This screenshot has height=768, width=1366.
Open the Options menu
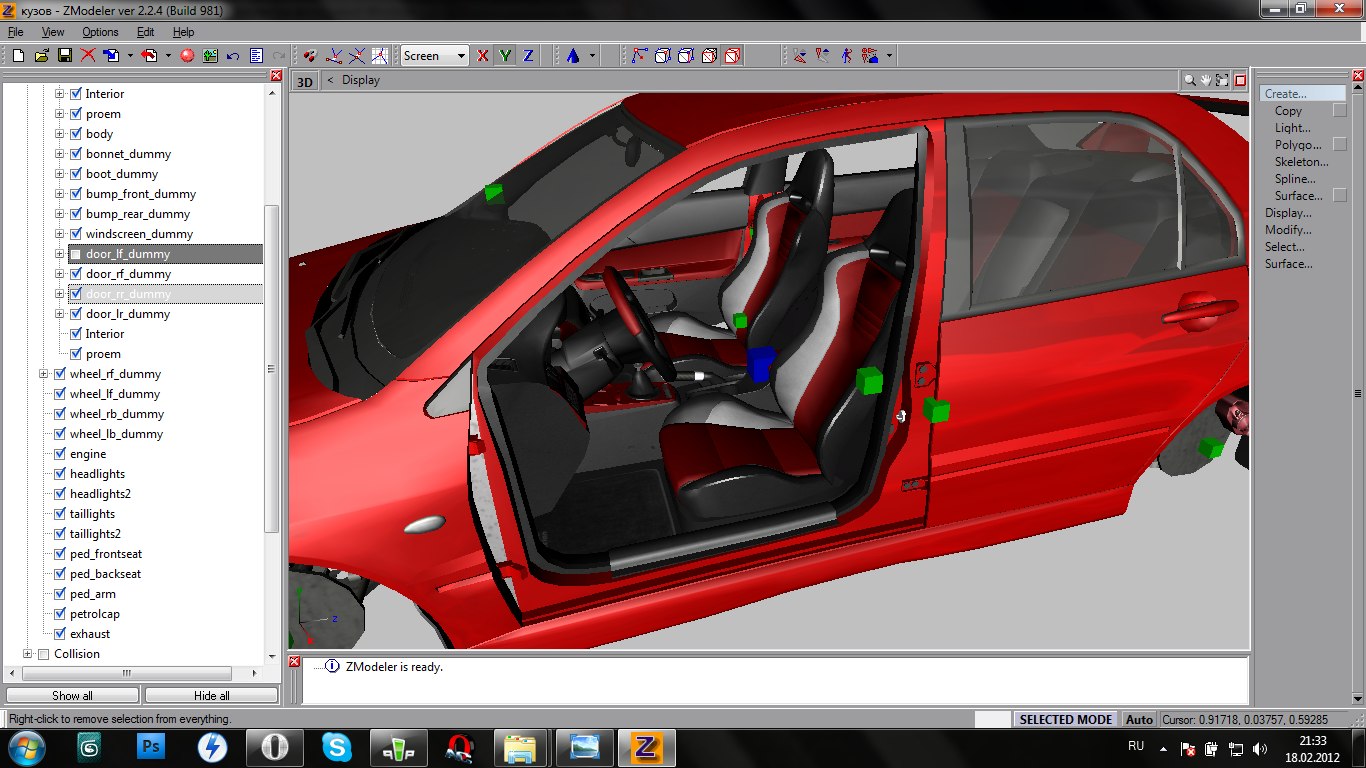[x=100, y=32]
